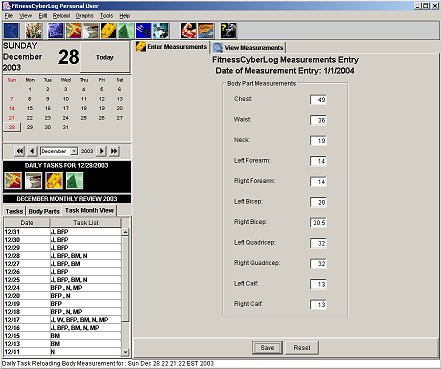Click the Right Quadricep input field

point(318,264)
